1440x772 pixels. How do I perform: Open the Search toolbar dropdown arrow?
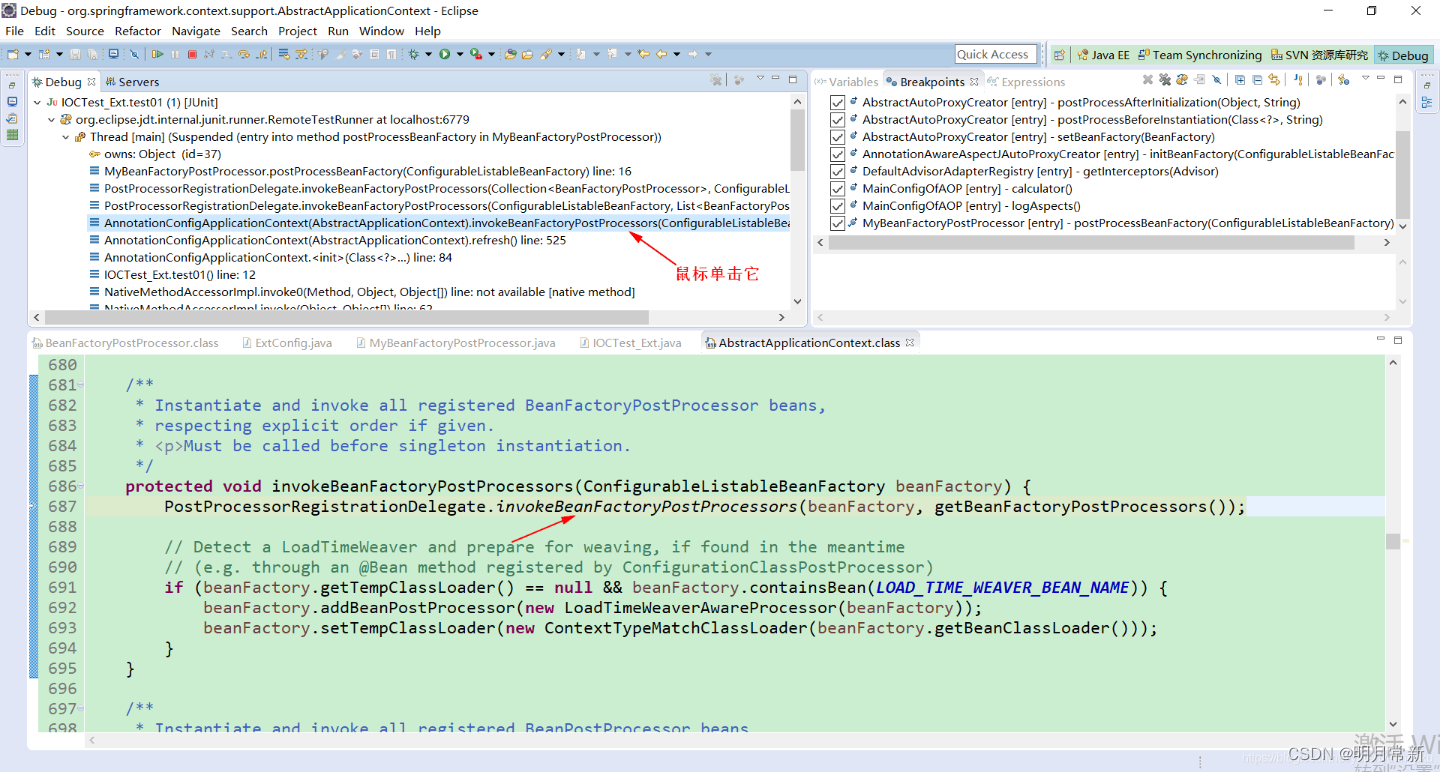[561, 54]
